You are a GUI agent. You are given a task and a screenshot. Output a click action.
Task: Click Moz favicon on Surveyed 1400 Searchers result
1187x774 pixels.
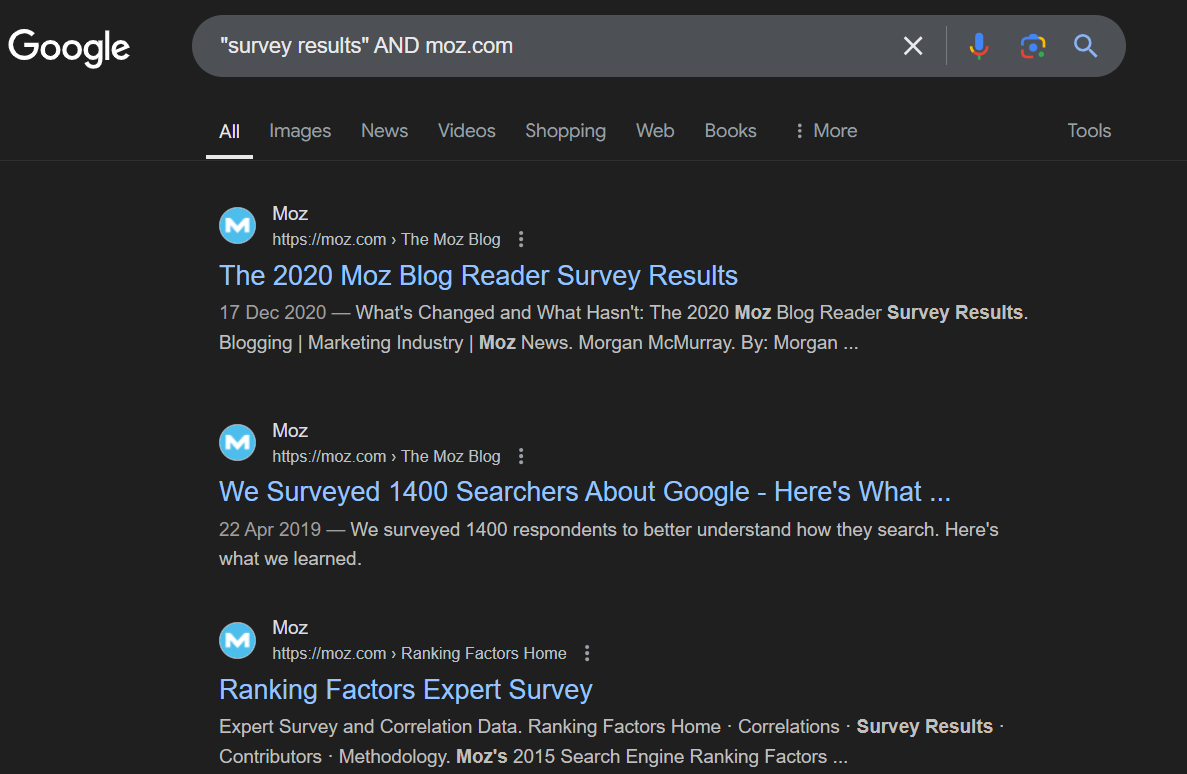pyautogui.click(x=238, y=442)
